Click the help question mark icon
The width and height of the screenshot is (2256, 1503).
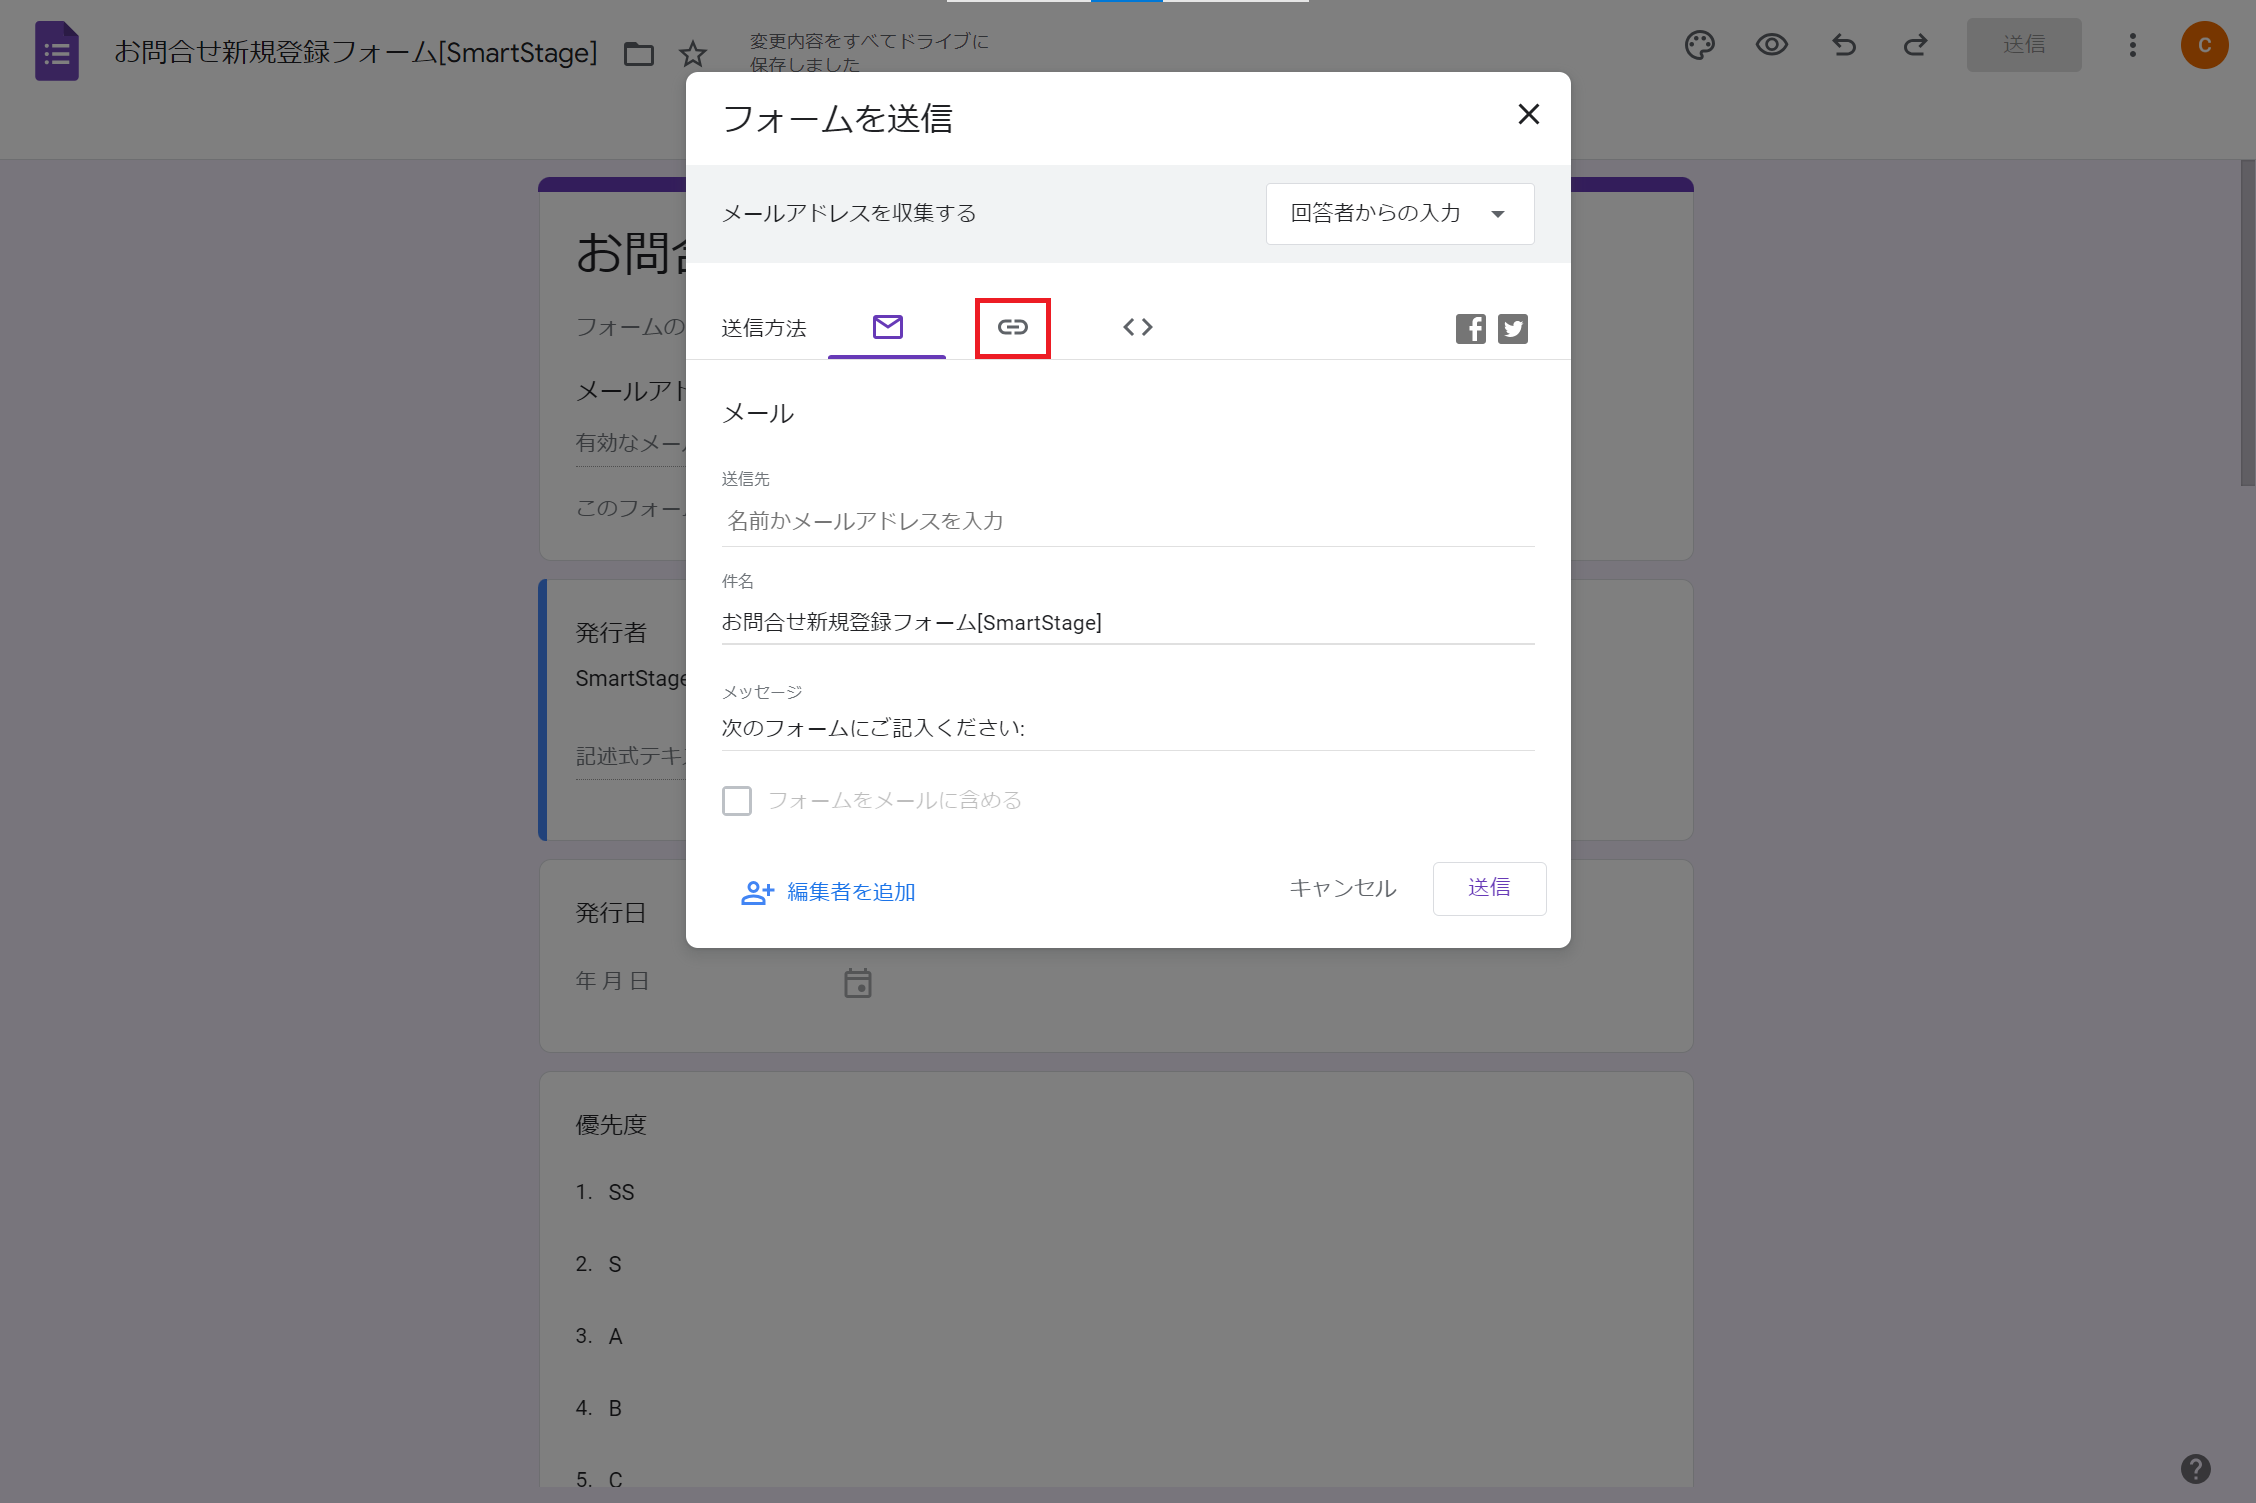[x=2195, y=1468]
